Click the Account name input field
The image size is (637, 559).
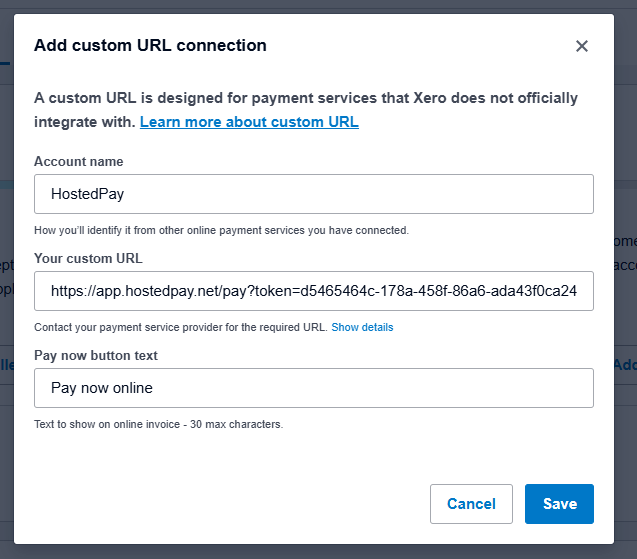(314, 194)
